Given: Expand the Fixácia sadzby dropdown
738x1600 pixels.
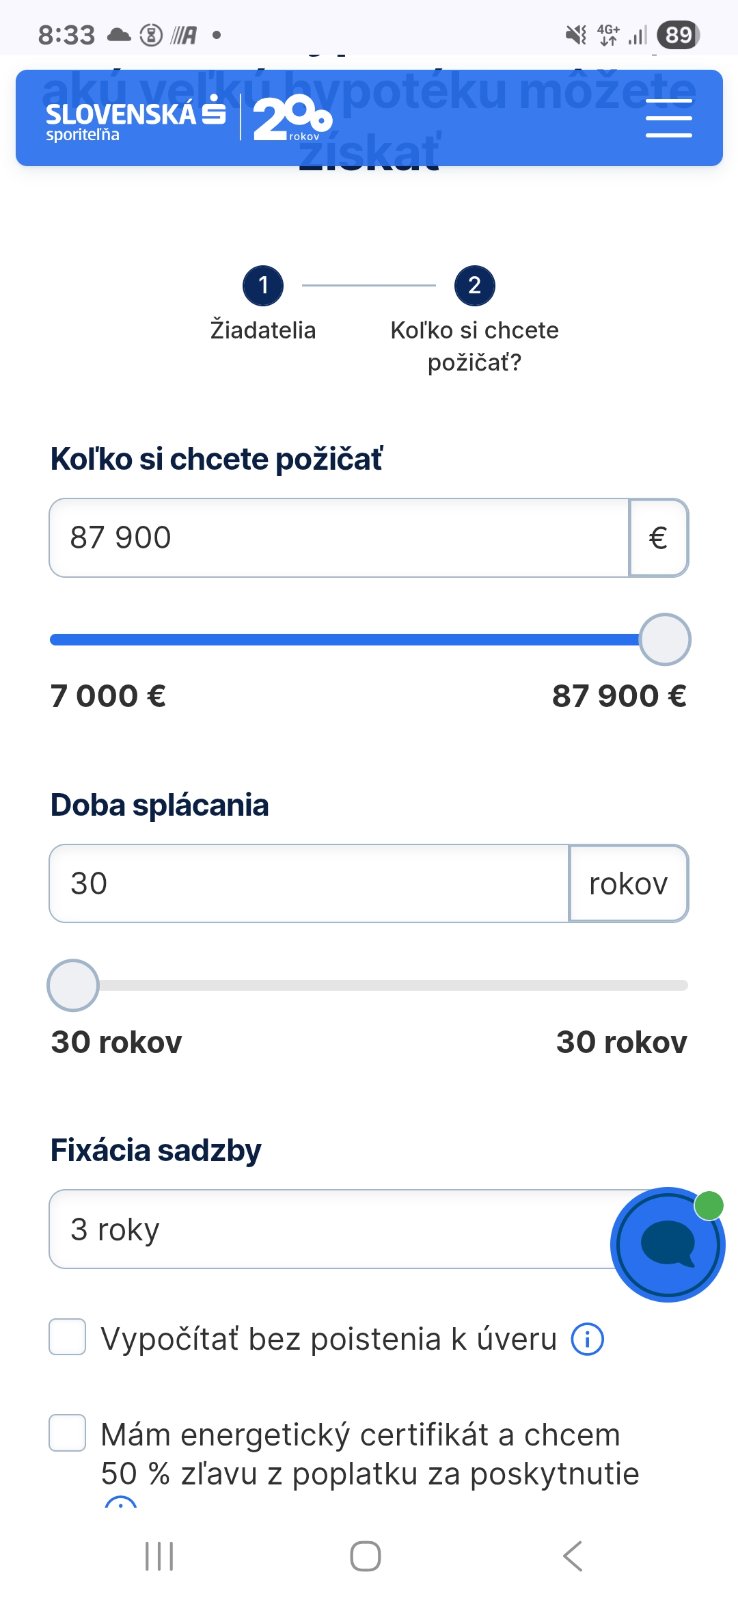Looking at the screenshot, I should [x=330, y=1229].
